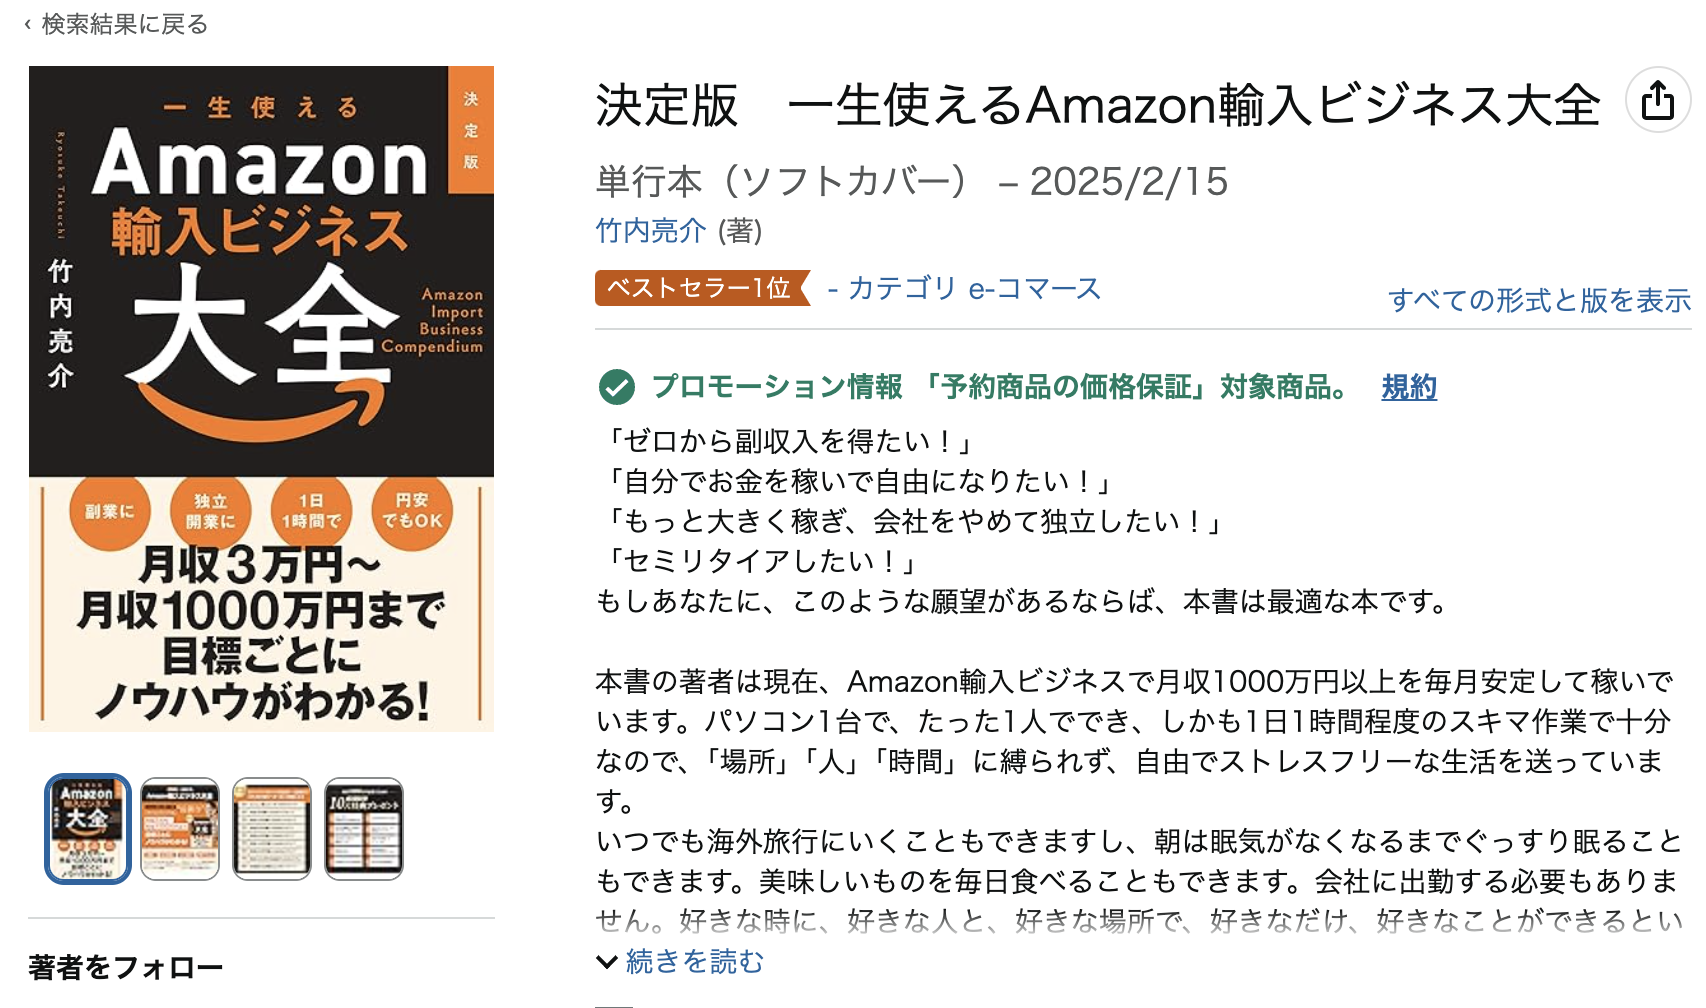Click the プロモーション情報 green text
The image size is (1706, 1008).
click(777, 387)
